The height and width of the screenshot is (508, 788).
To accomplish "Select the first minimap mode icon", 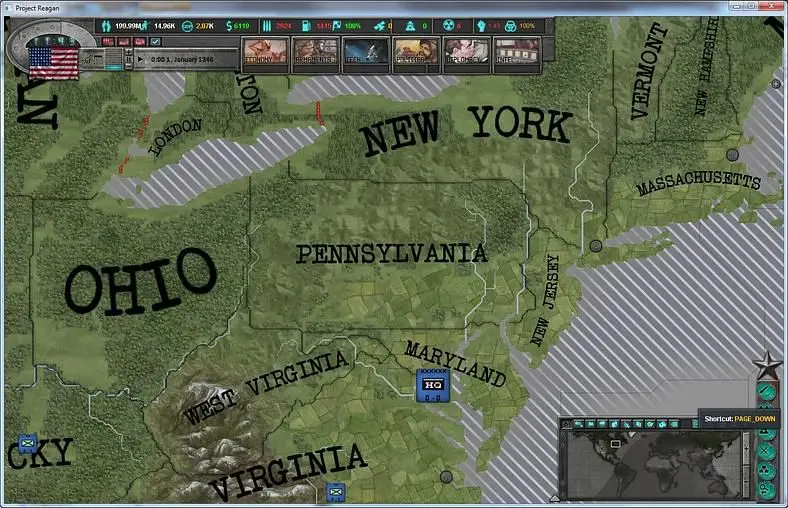I will tap(579, 424).
